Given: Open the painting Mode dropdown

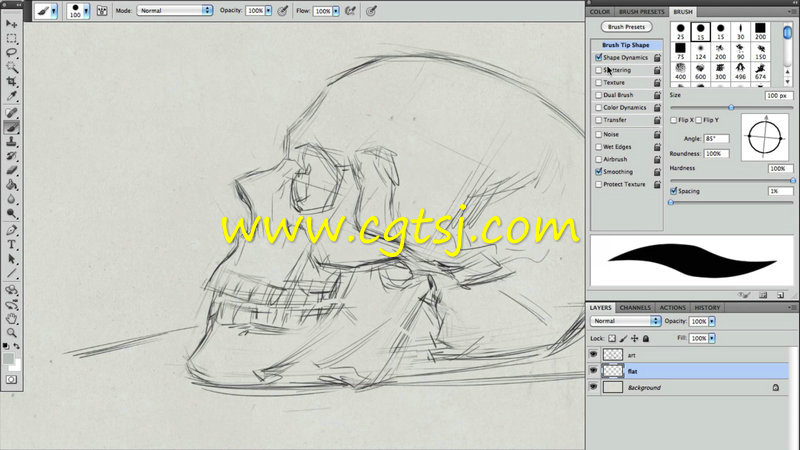Looking at the screenshot, I should click(x=174, y=10).
